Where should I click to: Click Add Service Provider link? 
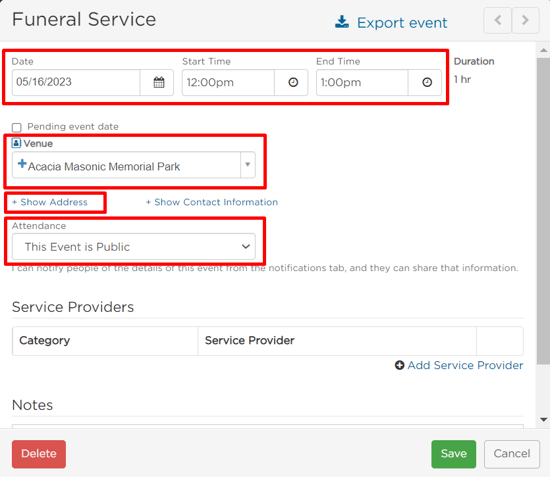click(x=465, y=365)
